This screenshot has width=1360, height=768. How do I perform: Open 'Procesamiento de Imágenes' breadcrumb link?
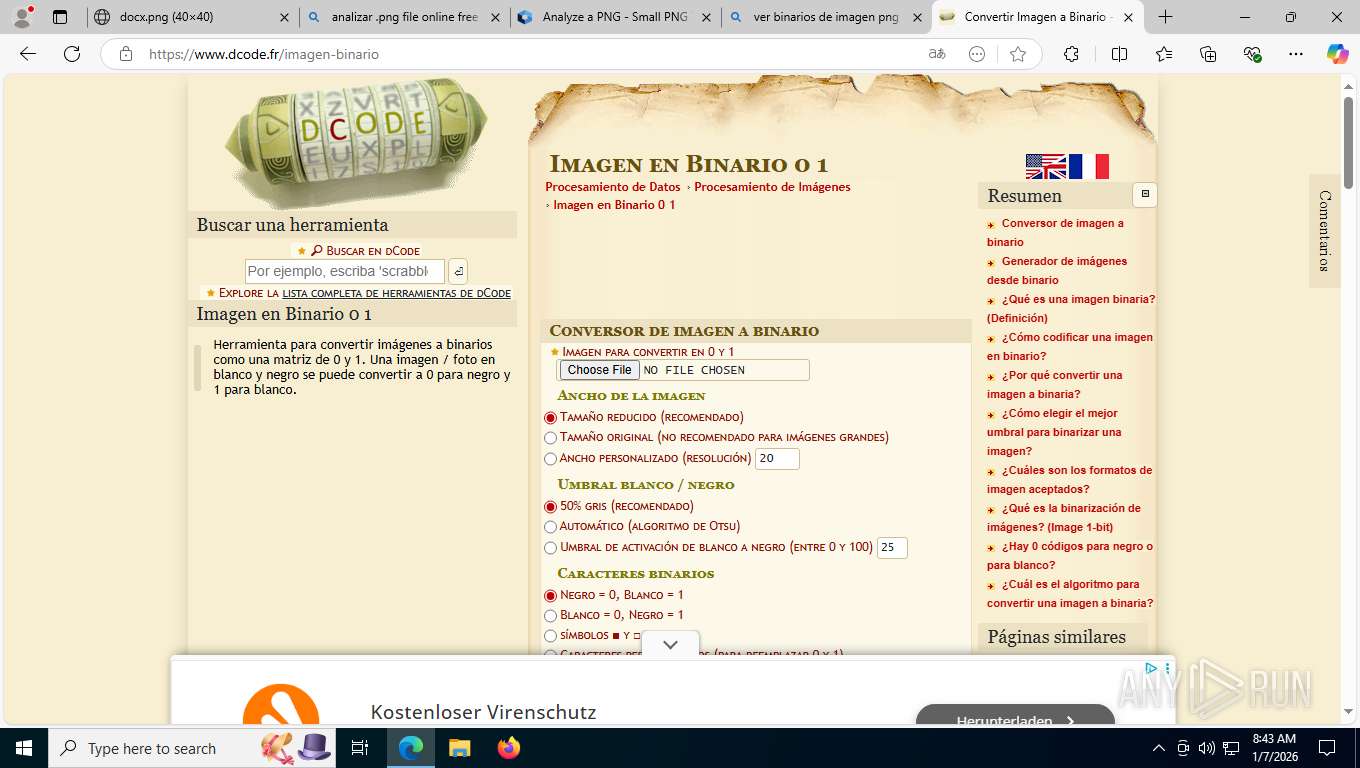[x=772, y=187]
